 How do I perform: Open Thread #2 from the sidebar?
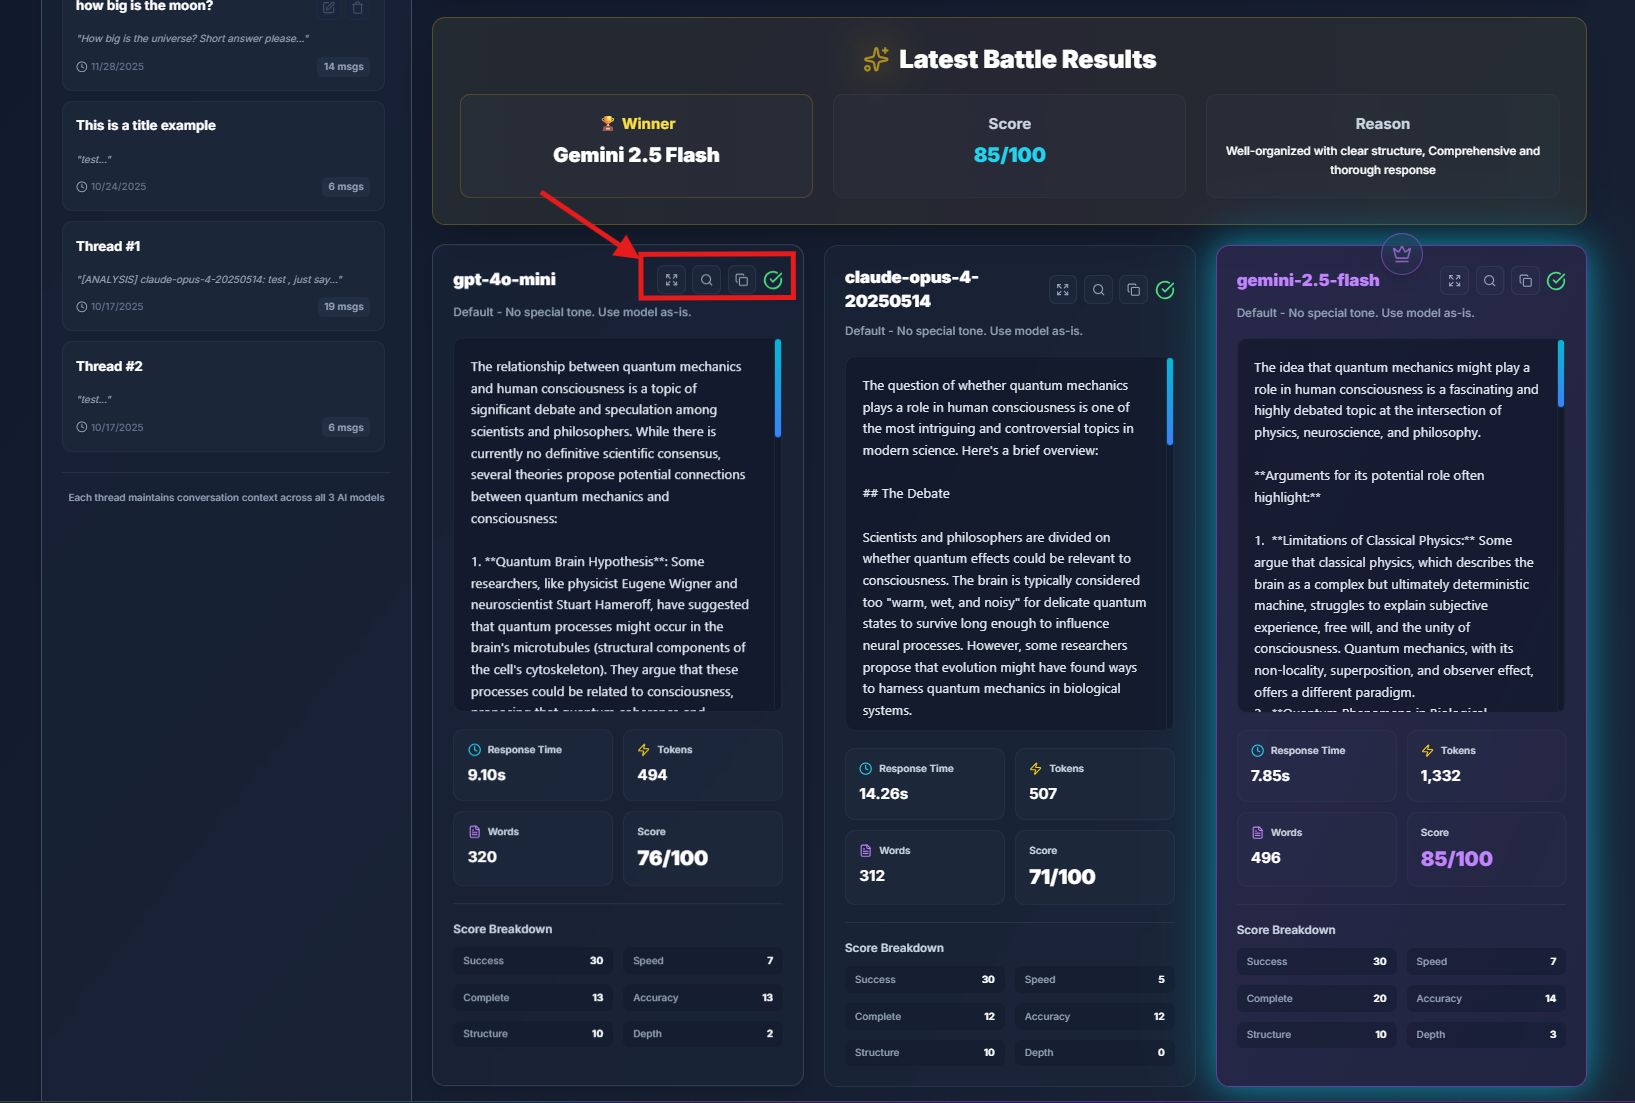pyautogui.click(x=222, y=396)
